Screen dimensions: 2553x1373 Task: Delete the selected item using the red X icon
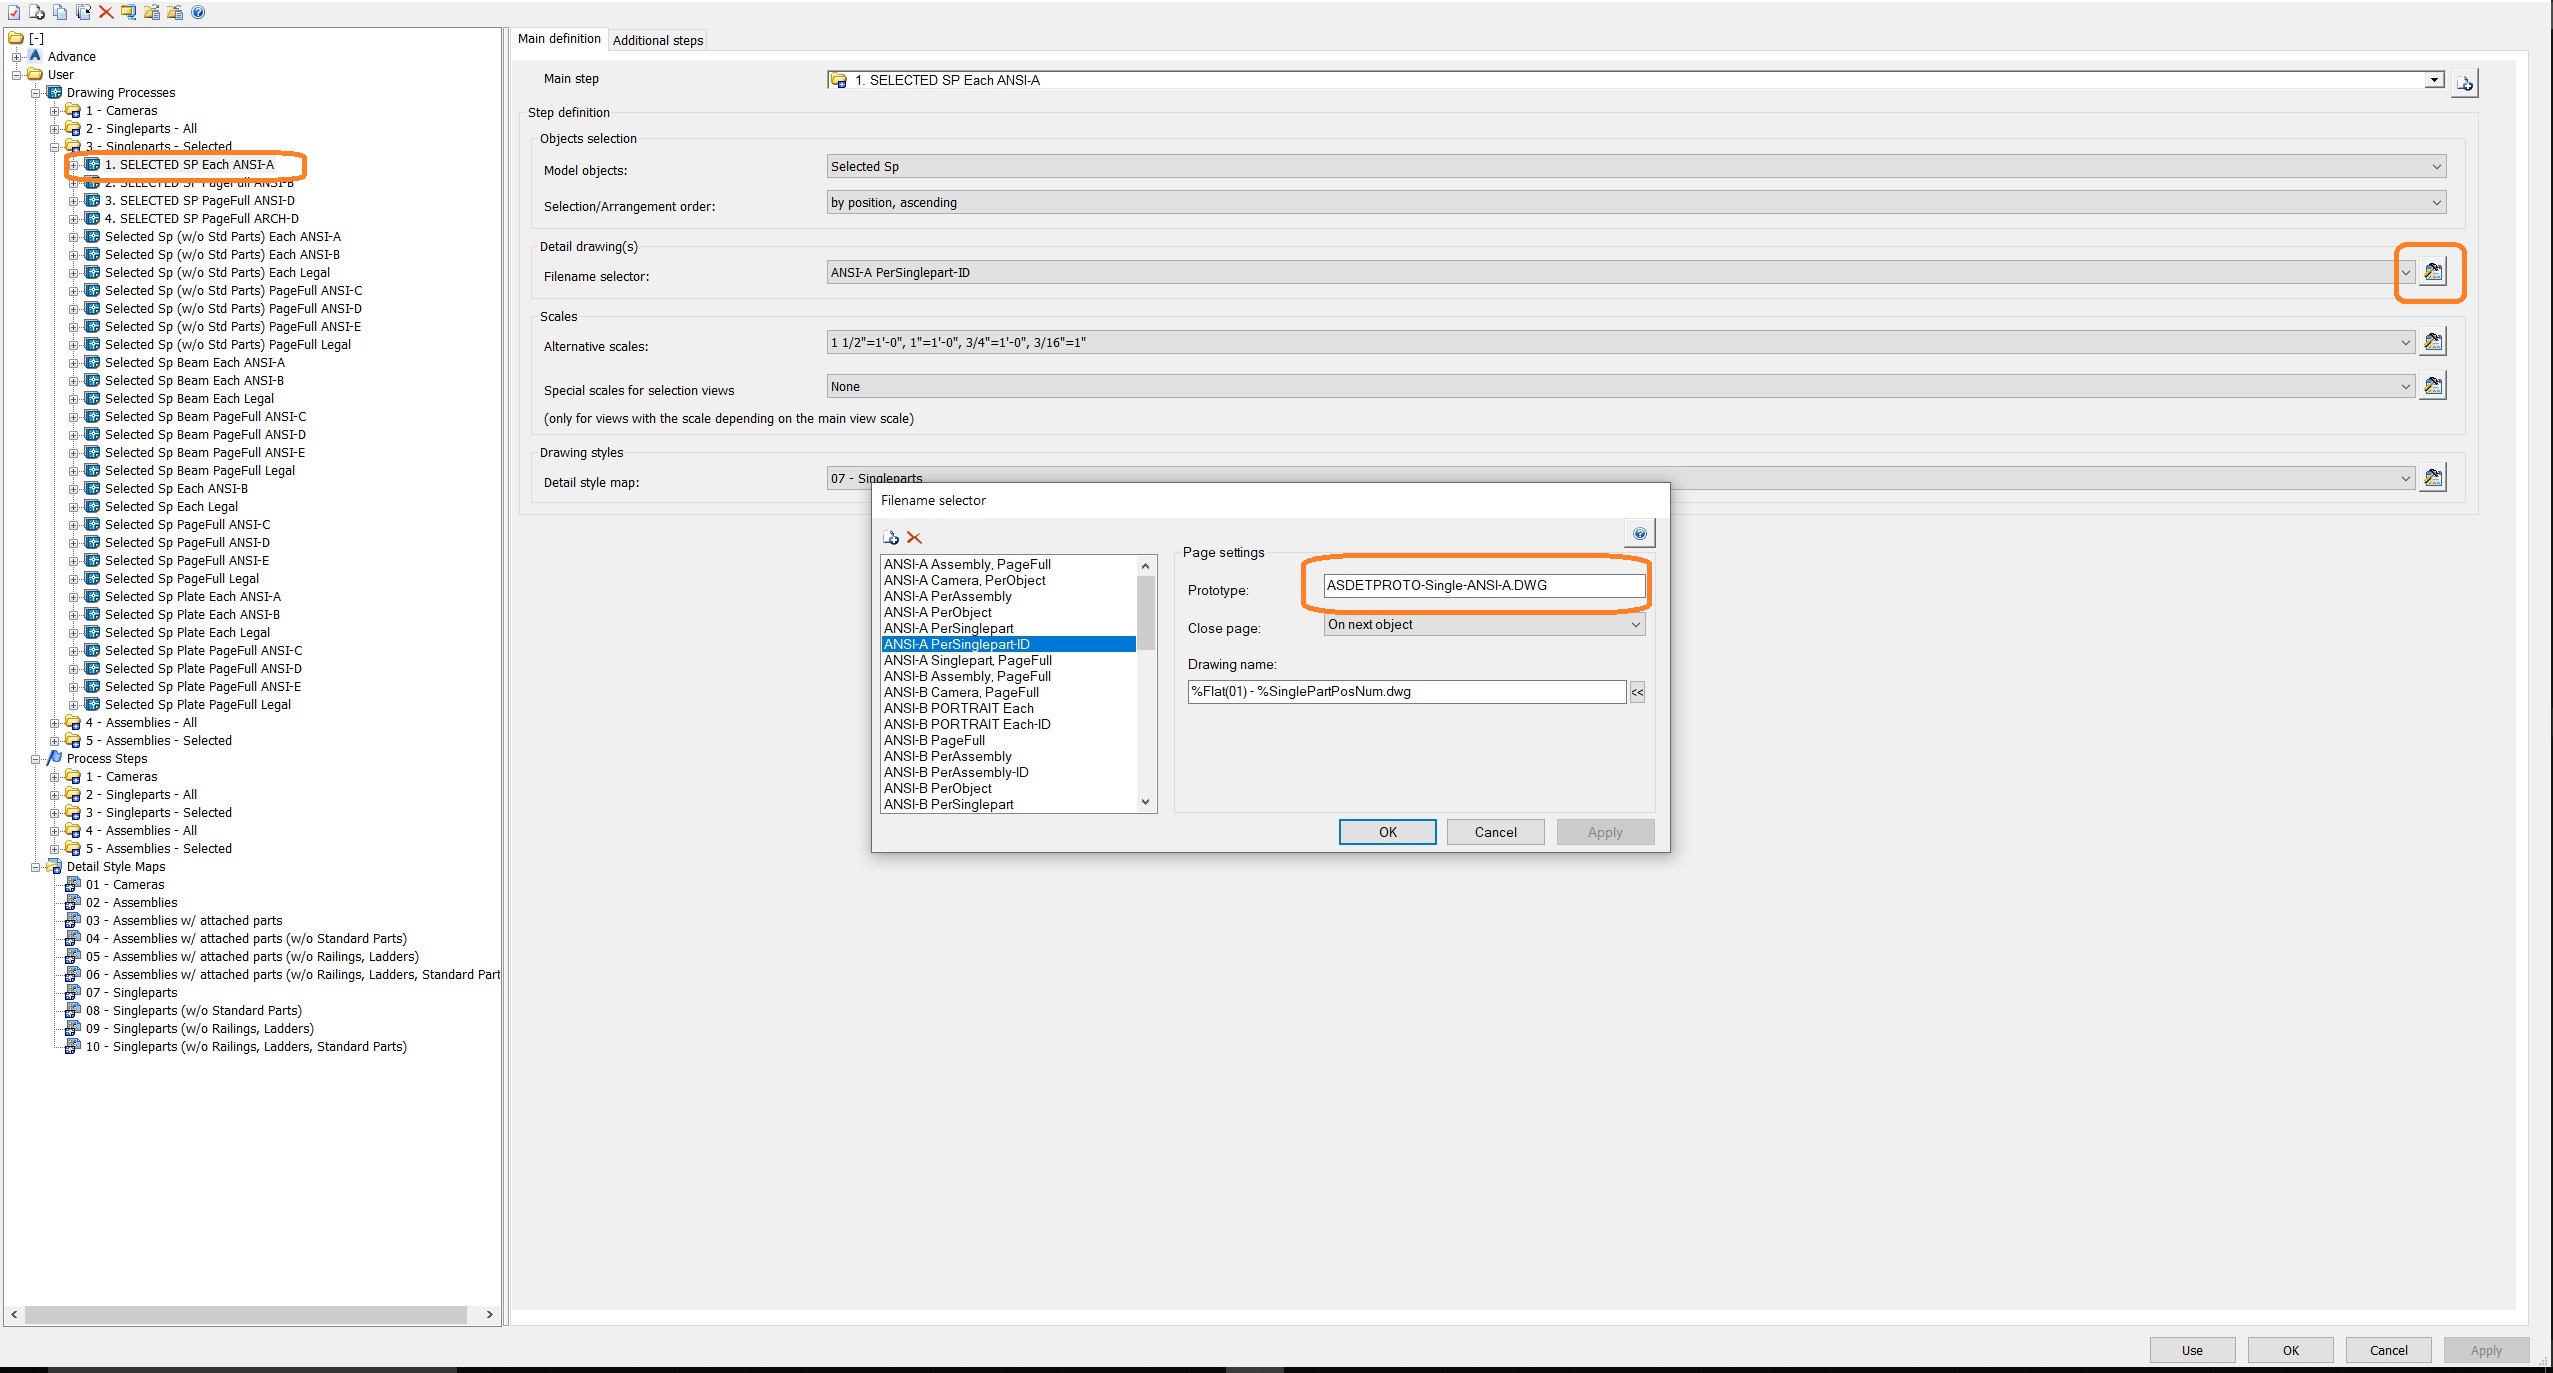tap(106, 12)
